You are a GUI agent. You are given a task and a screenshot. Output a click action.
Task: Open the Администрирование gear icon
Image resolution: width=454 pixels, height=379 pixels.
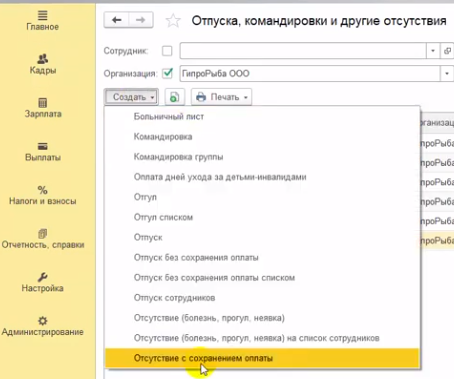tap(43, 321)
